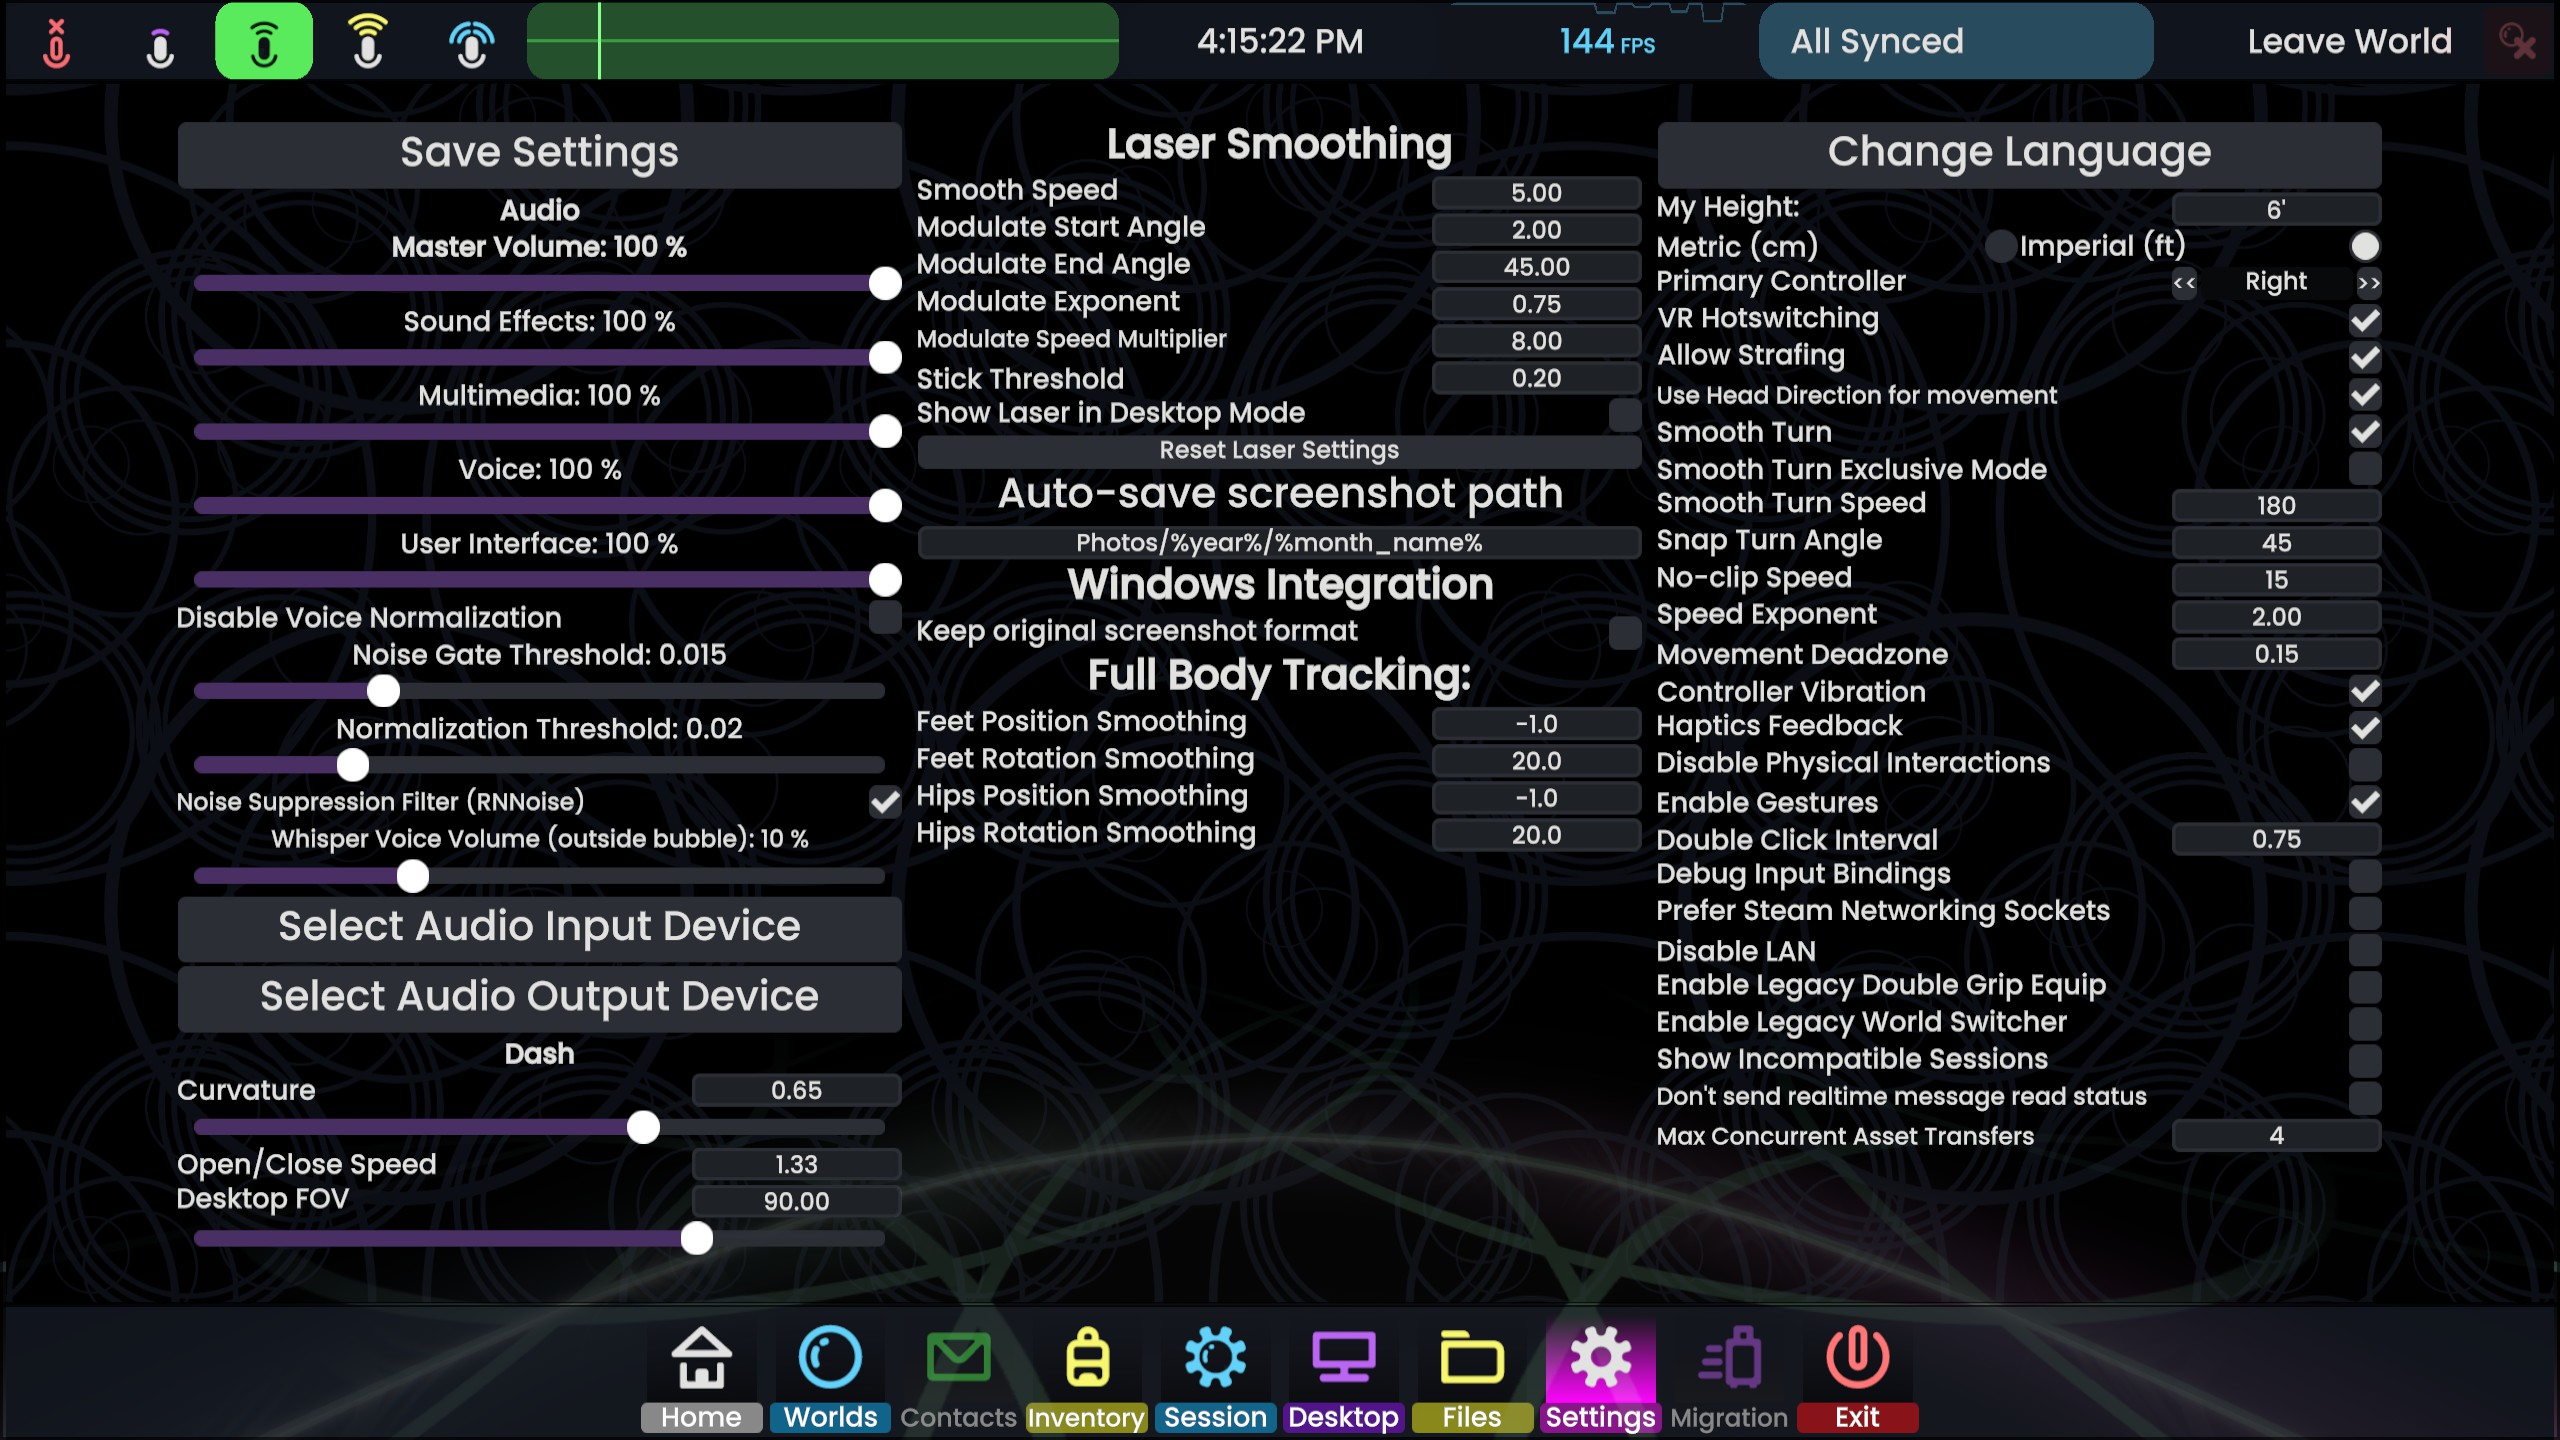This screenshot has width=2560, height=1440.
Task: Select the Metric (cm) radio button
Action: coord(2000,246)
